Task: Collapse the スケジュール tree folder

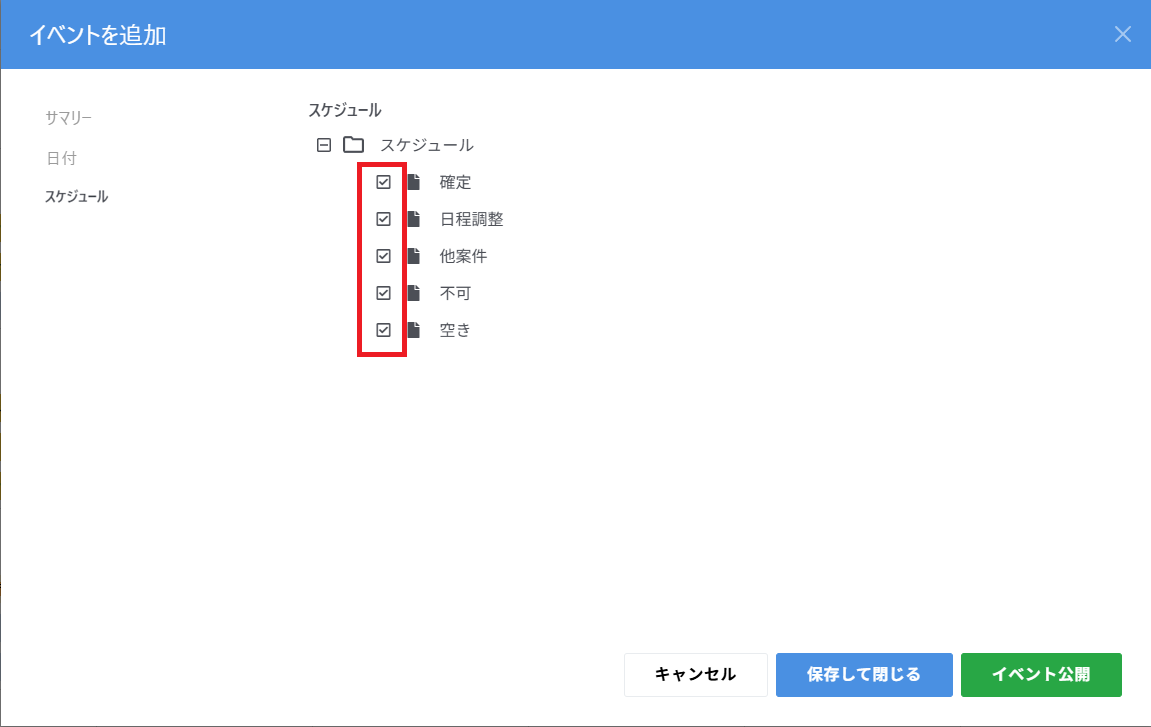Action: pyautogui.click(x=323, y=145)
